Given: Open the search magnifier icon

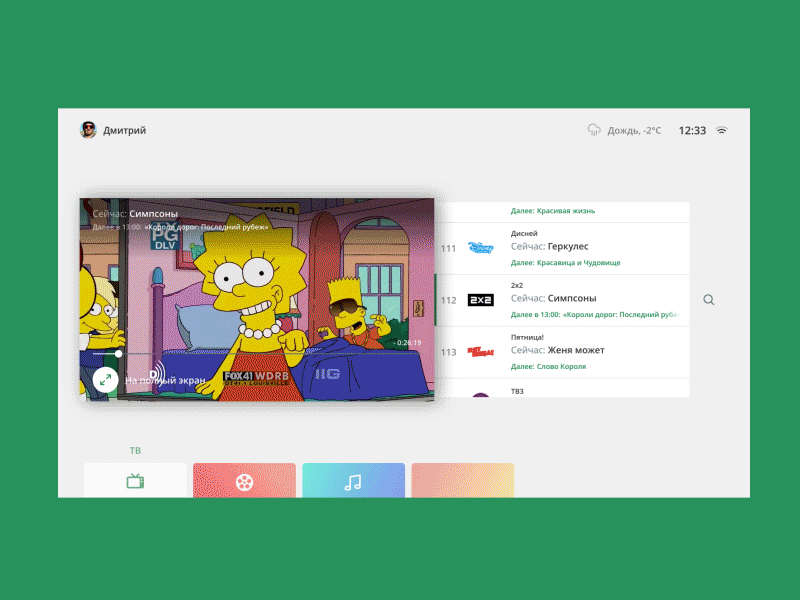Looking at the screenshot, I should pos(709,299).
